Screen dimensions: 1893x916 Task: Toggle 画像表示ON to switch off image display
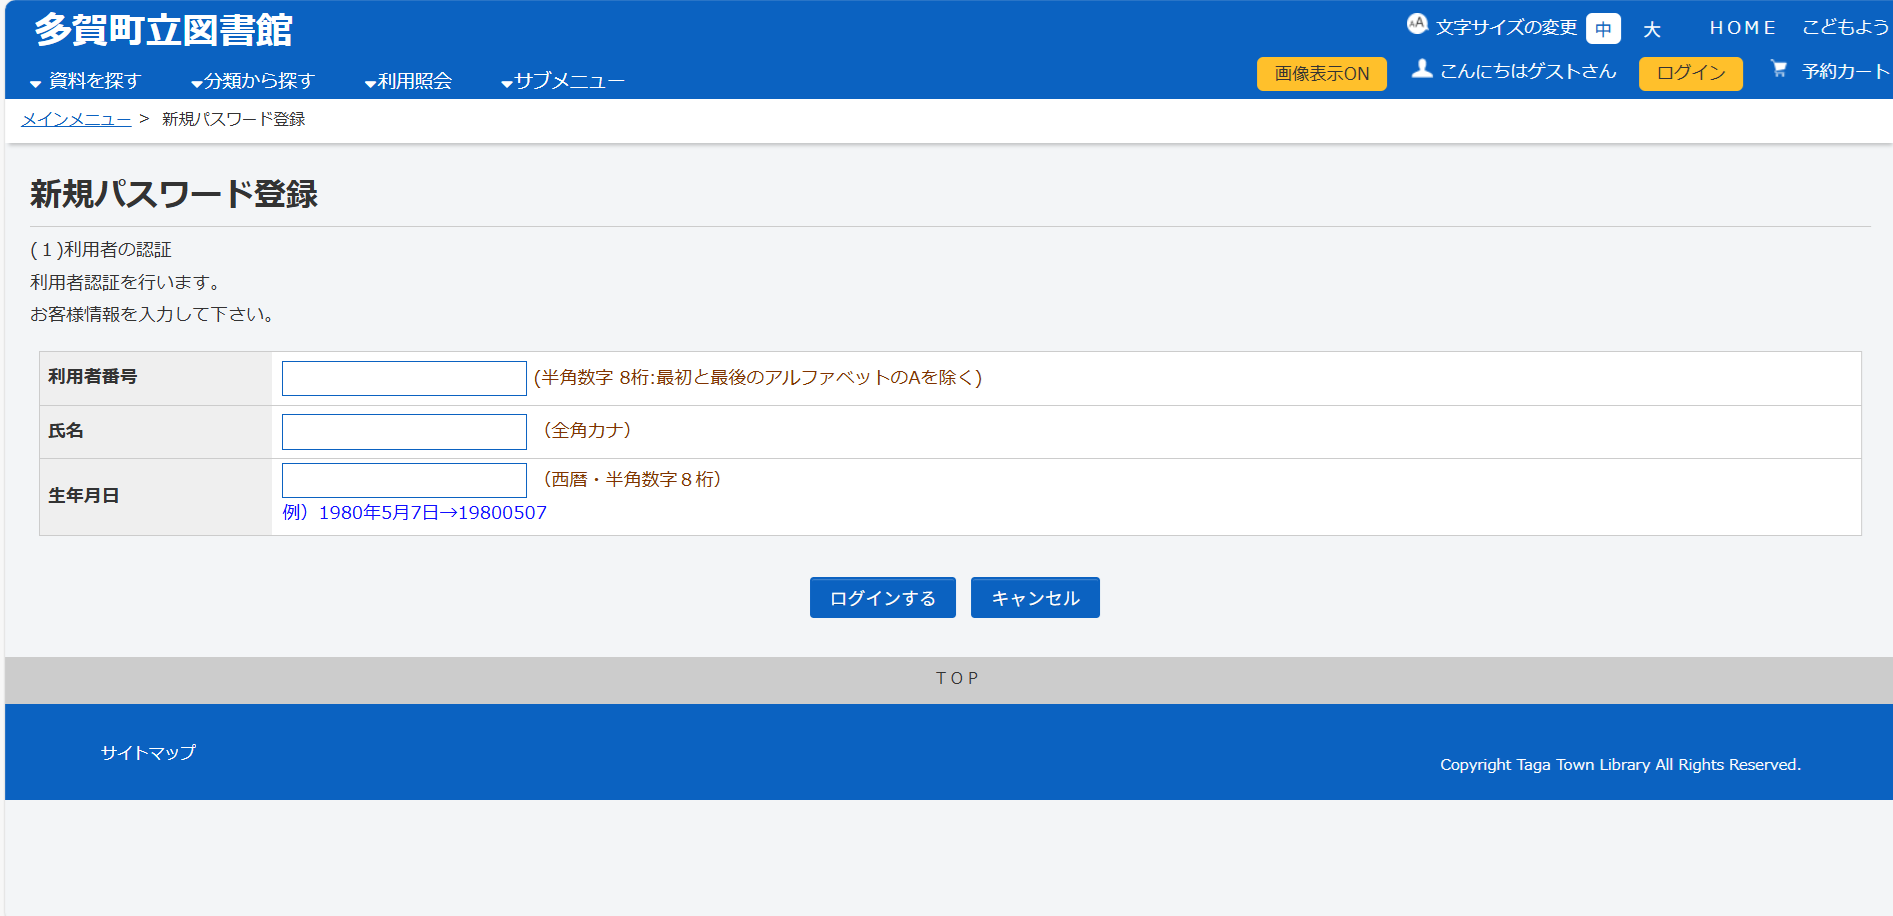[x=1321, y=73]
